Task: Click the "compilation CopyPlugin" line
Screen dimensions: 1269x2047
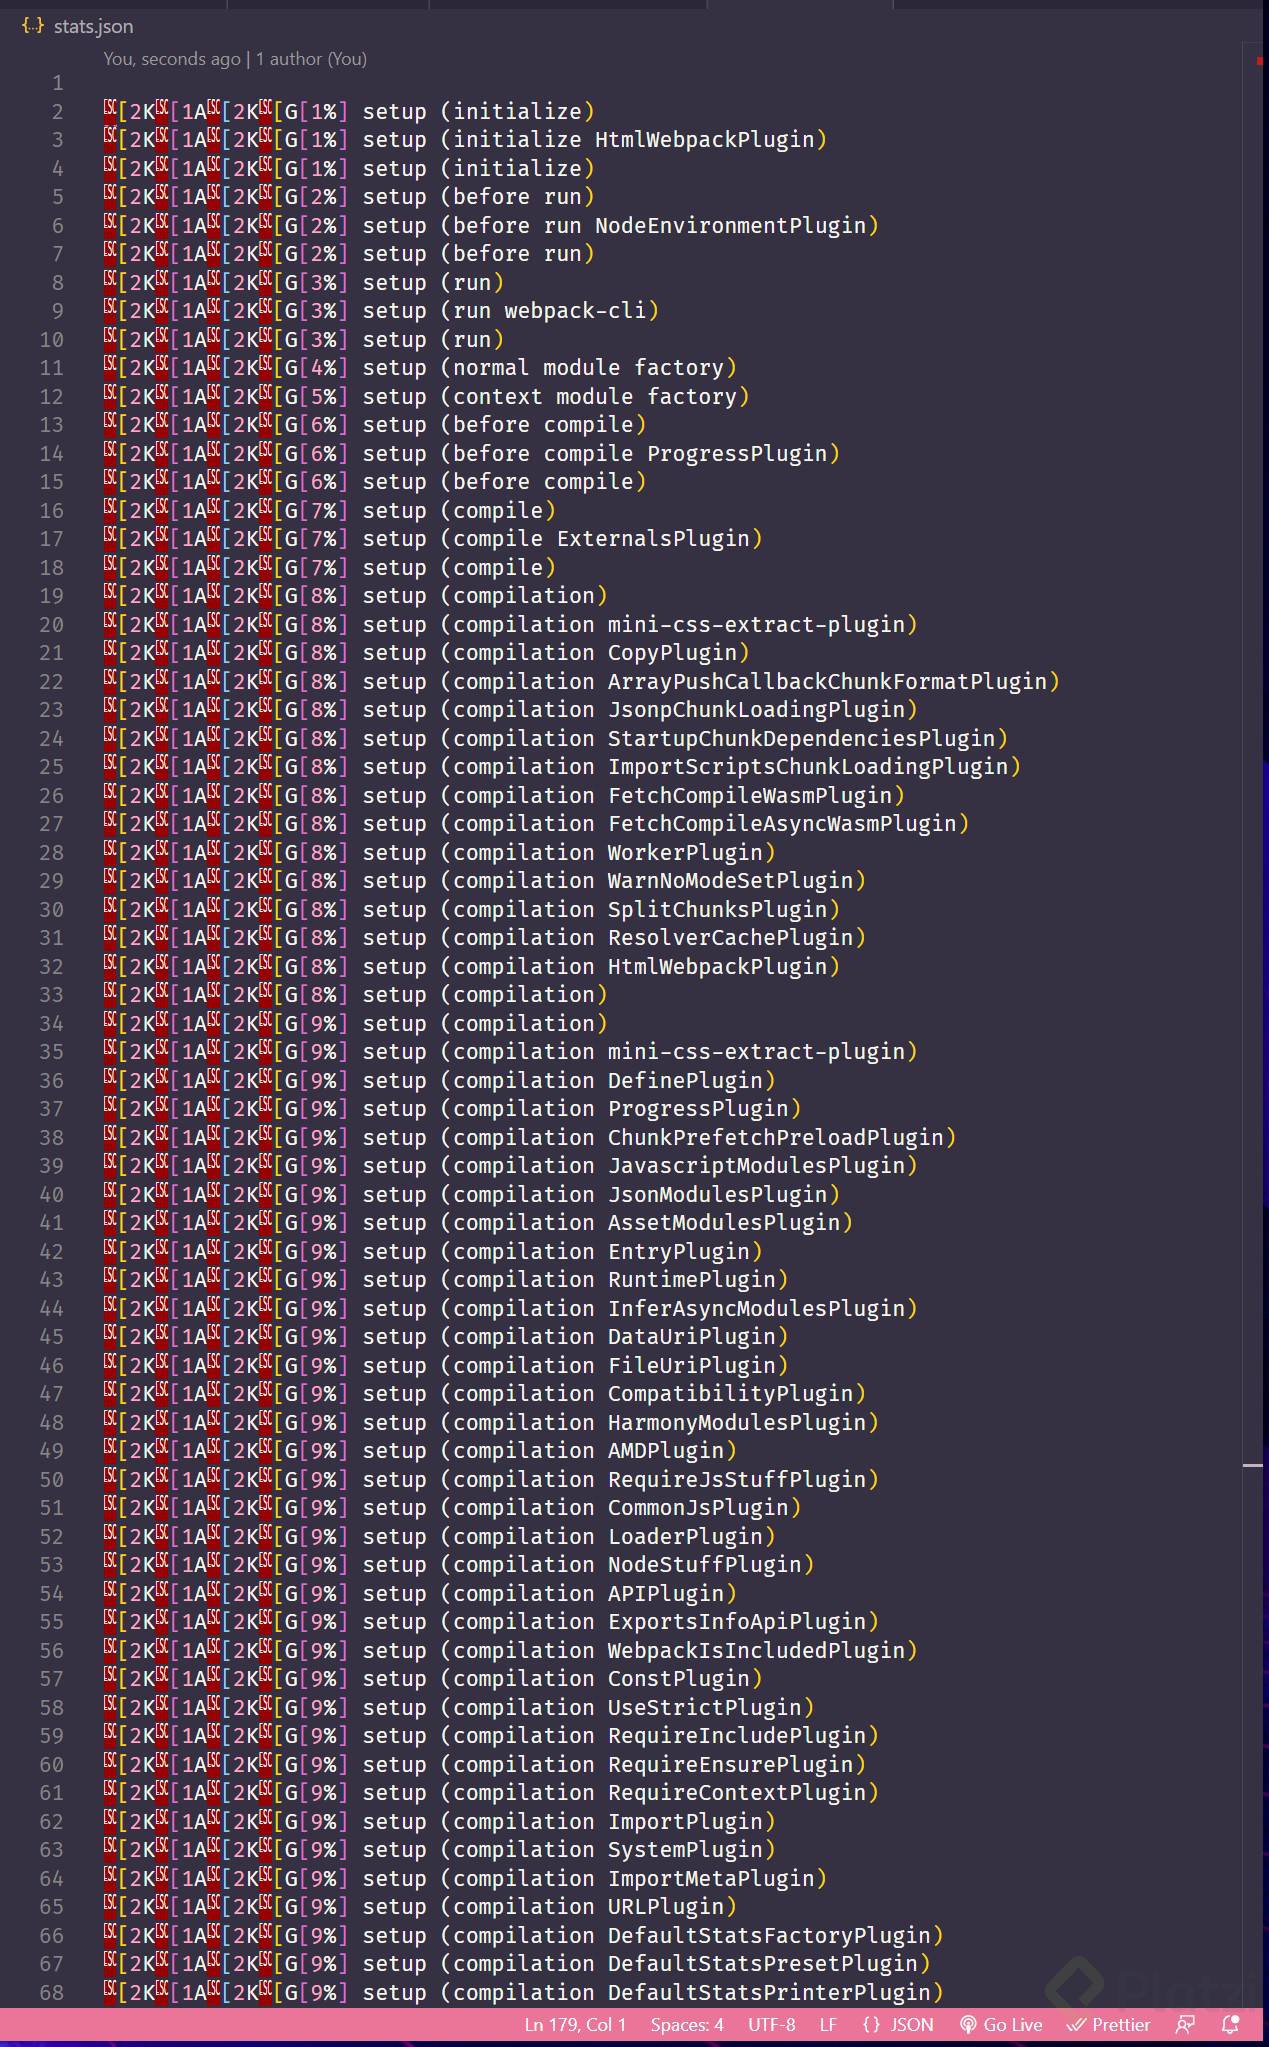Action: 427,653
